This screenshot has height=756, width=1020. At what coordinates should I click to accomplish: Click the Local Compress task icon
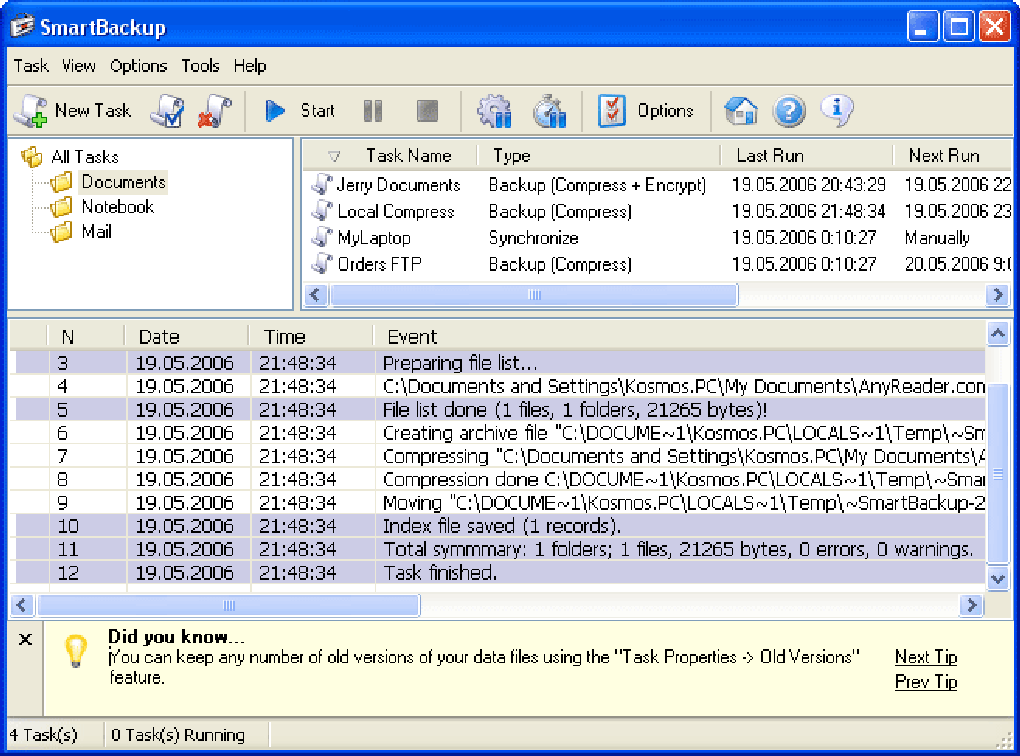[x=321, y=211]
